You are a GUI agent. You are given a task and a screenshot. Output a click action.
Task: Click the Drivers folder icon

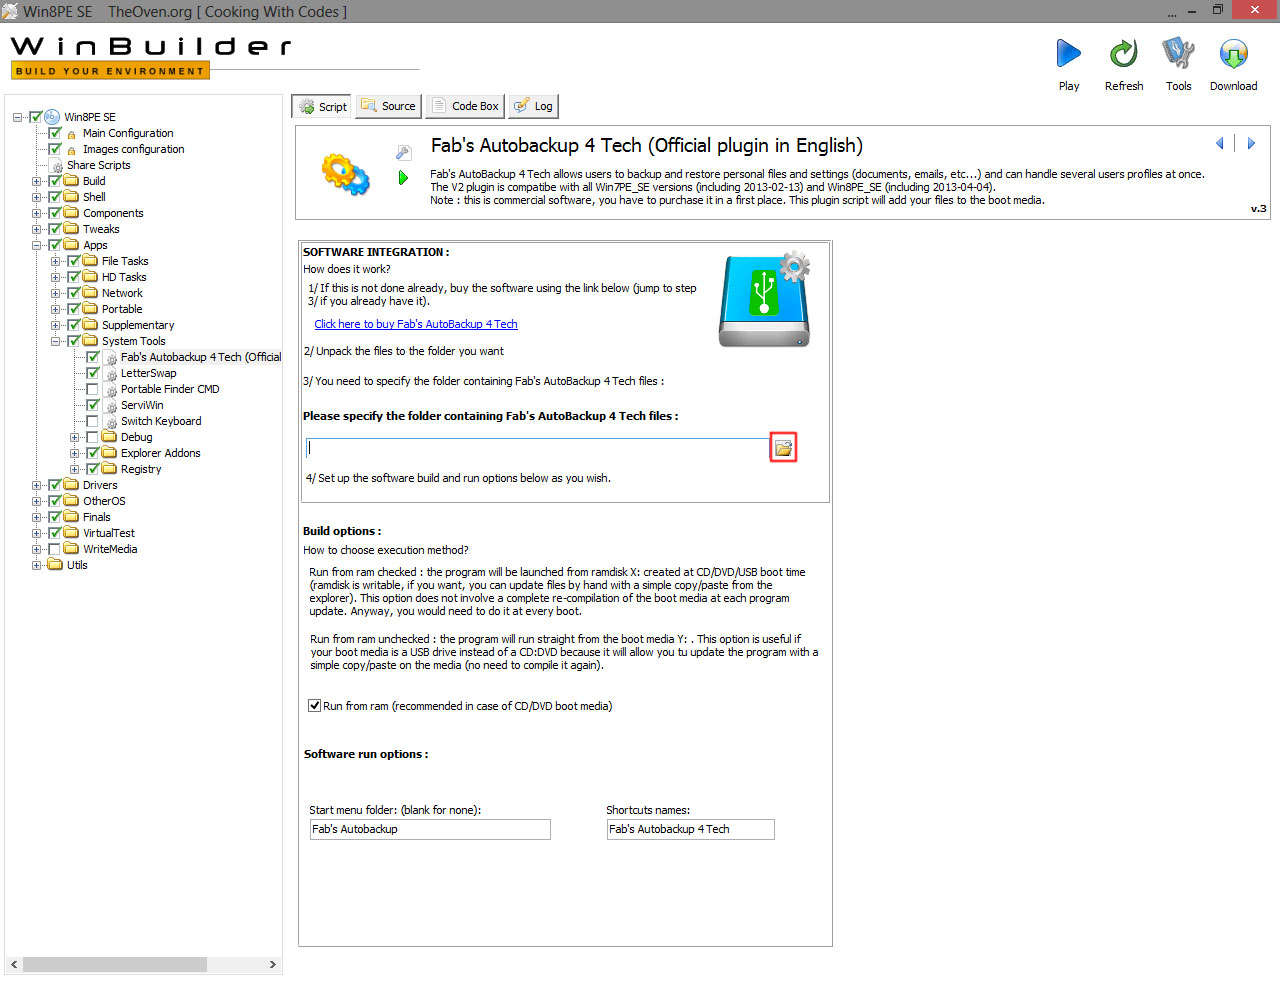pos(72,485)
